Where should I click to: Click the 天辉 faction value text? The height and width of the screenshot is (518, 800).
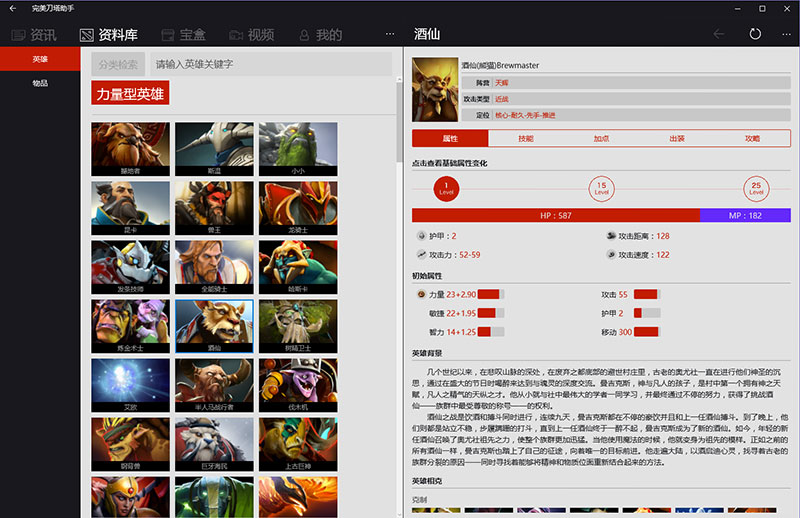pyautogui.click(x=502, y=83)
